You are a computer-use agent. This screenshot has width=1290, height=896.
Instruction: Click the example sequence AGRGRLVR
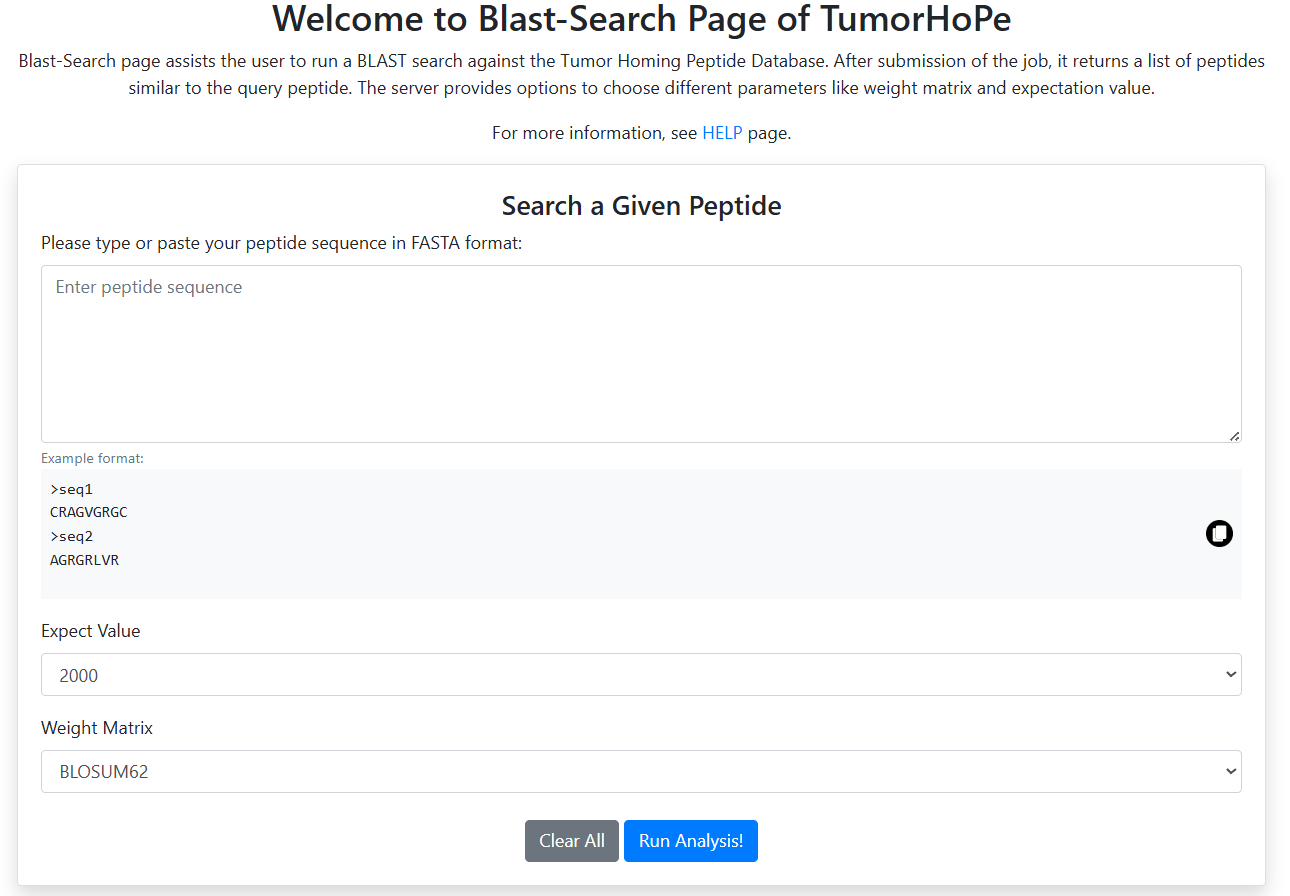point(85,560)
